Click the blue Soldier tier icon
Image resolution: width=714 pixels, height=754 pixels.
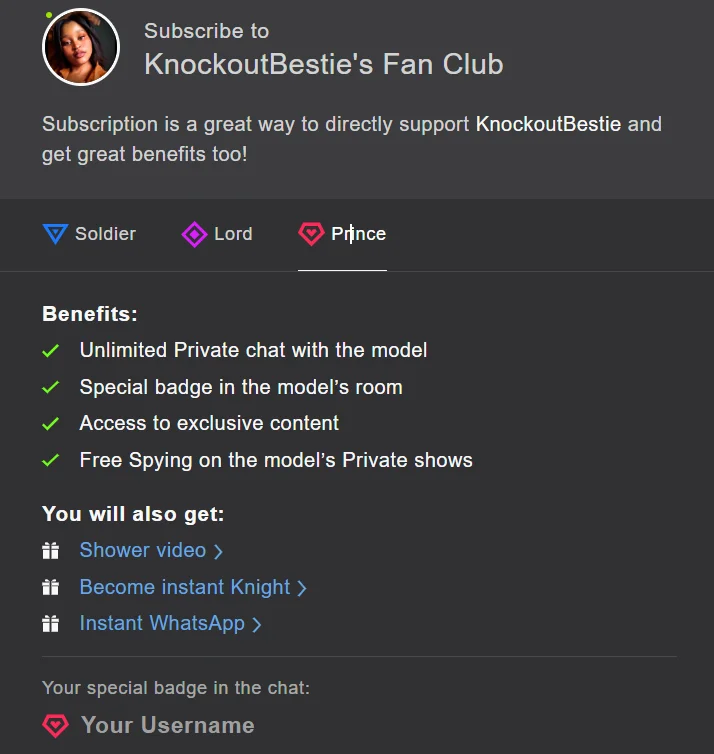tap(55, 234)
